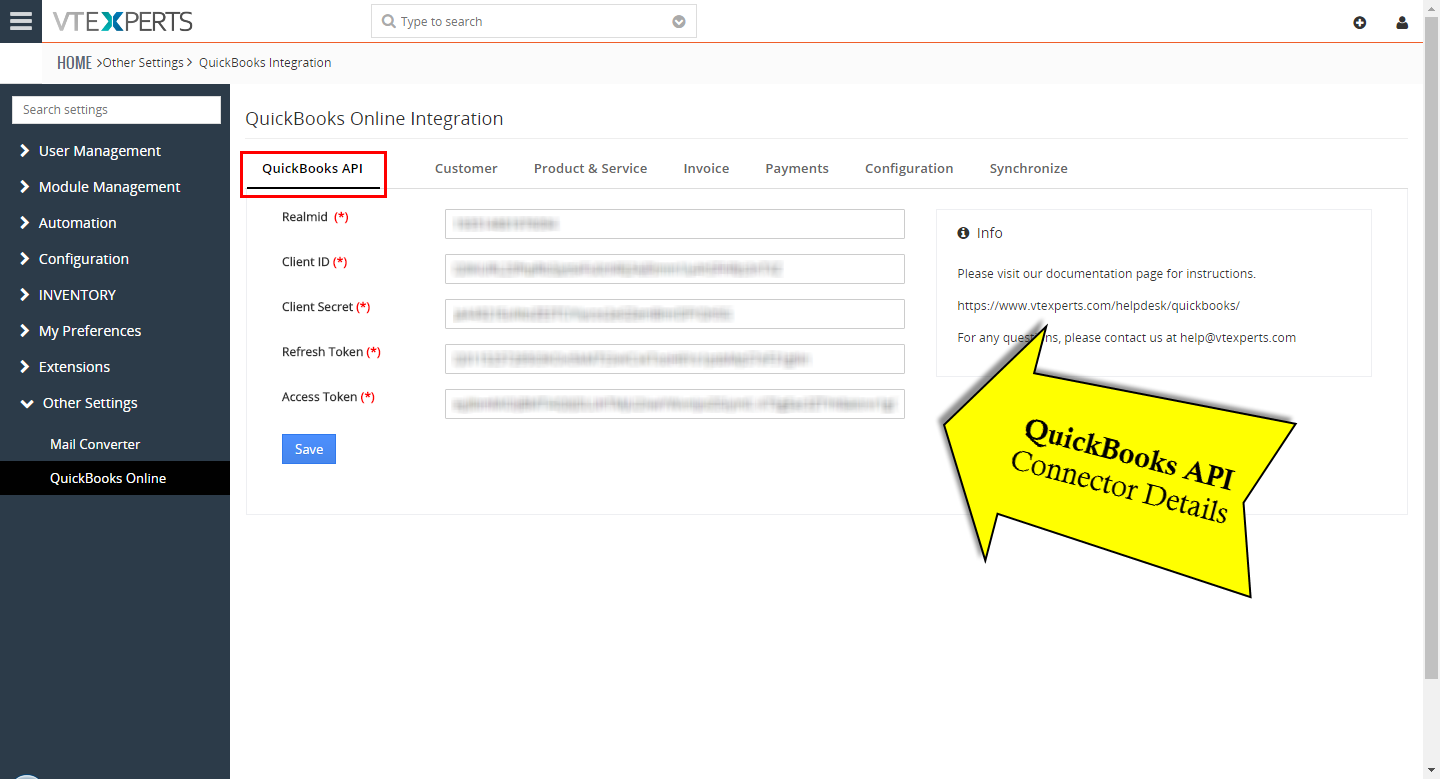Click the documentation instructions text
1440x779 pixels.
1106,273
